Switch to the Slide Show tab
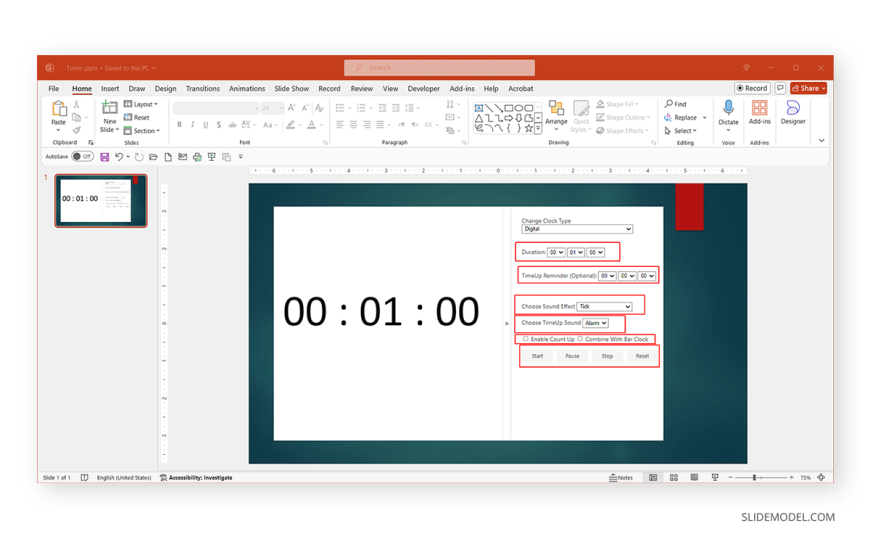 (291, 89)
